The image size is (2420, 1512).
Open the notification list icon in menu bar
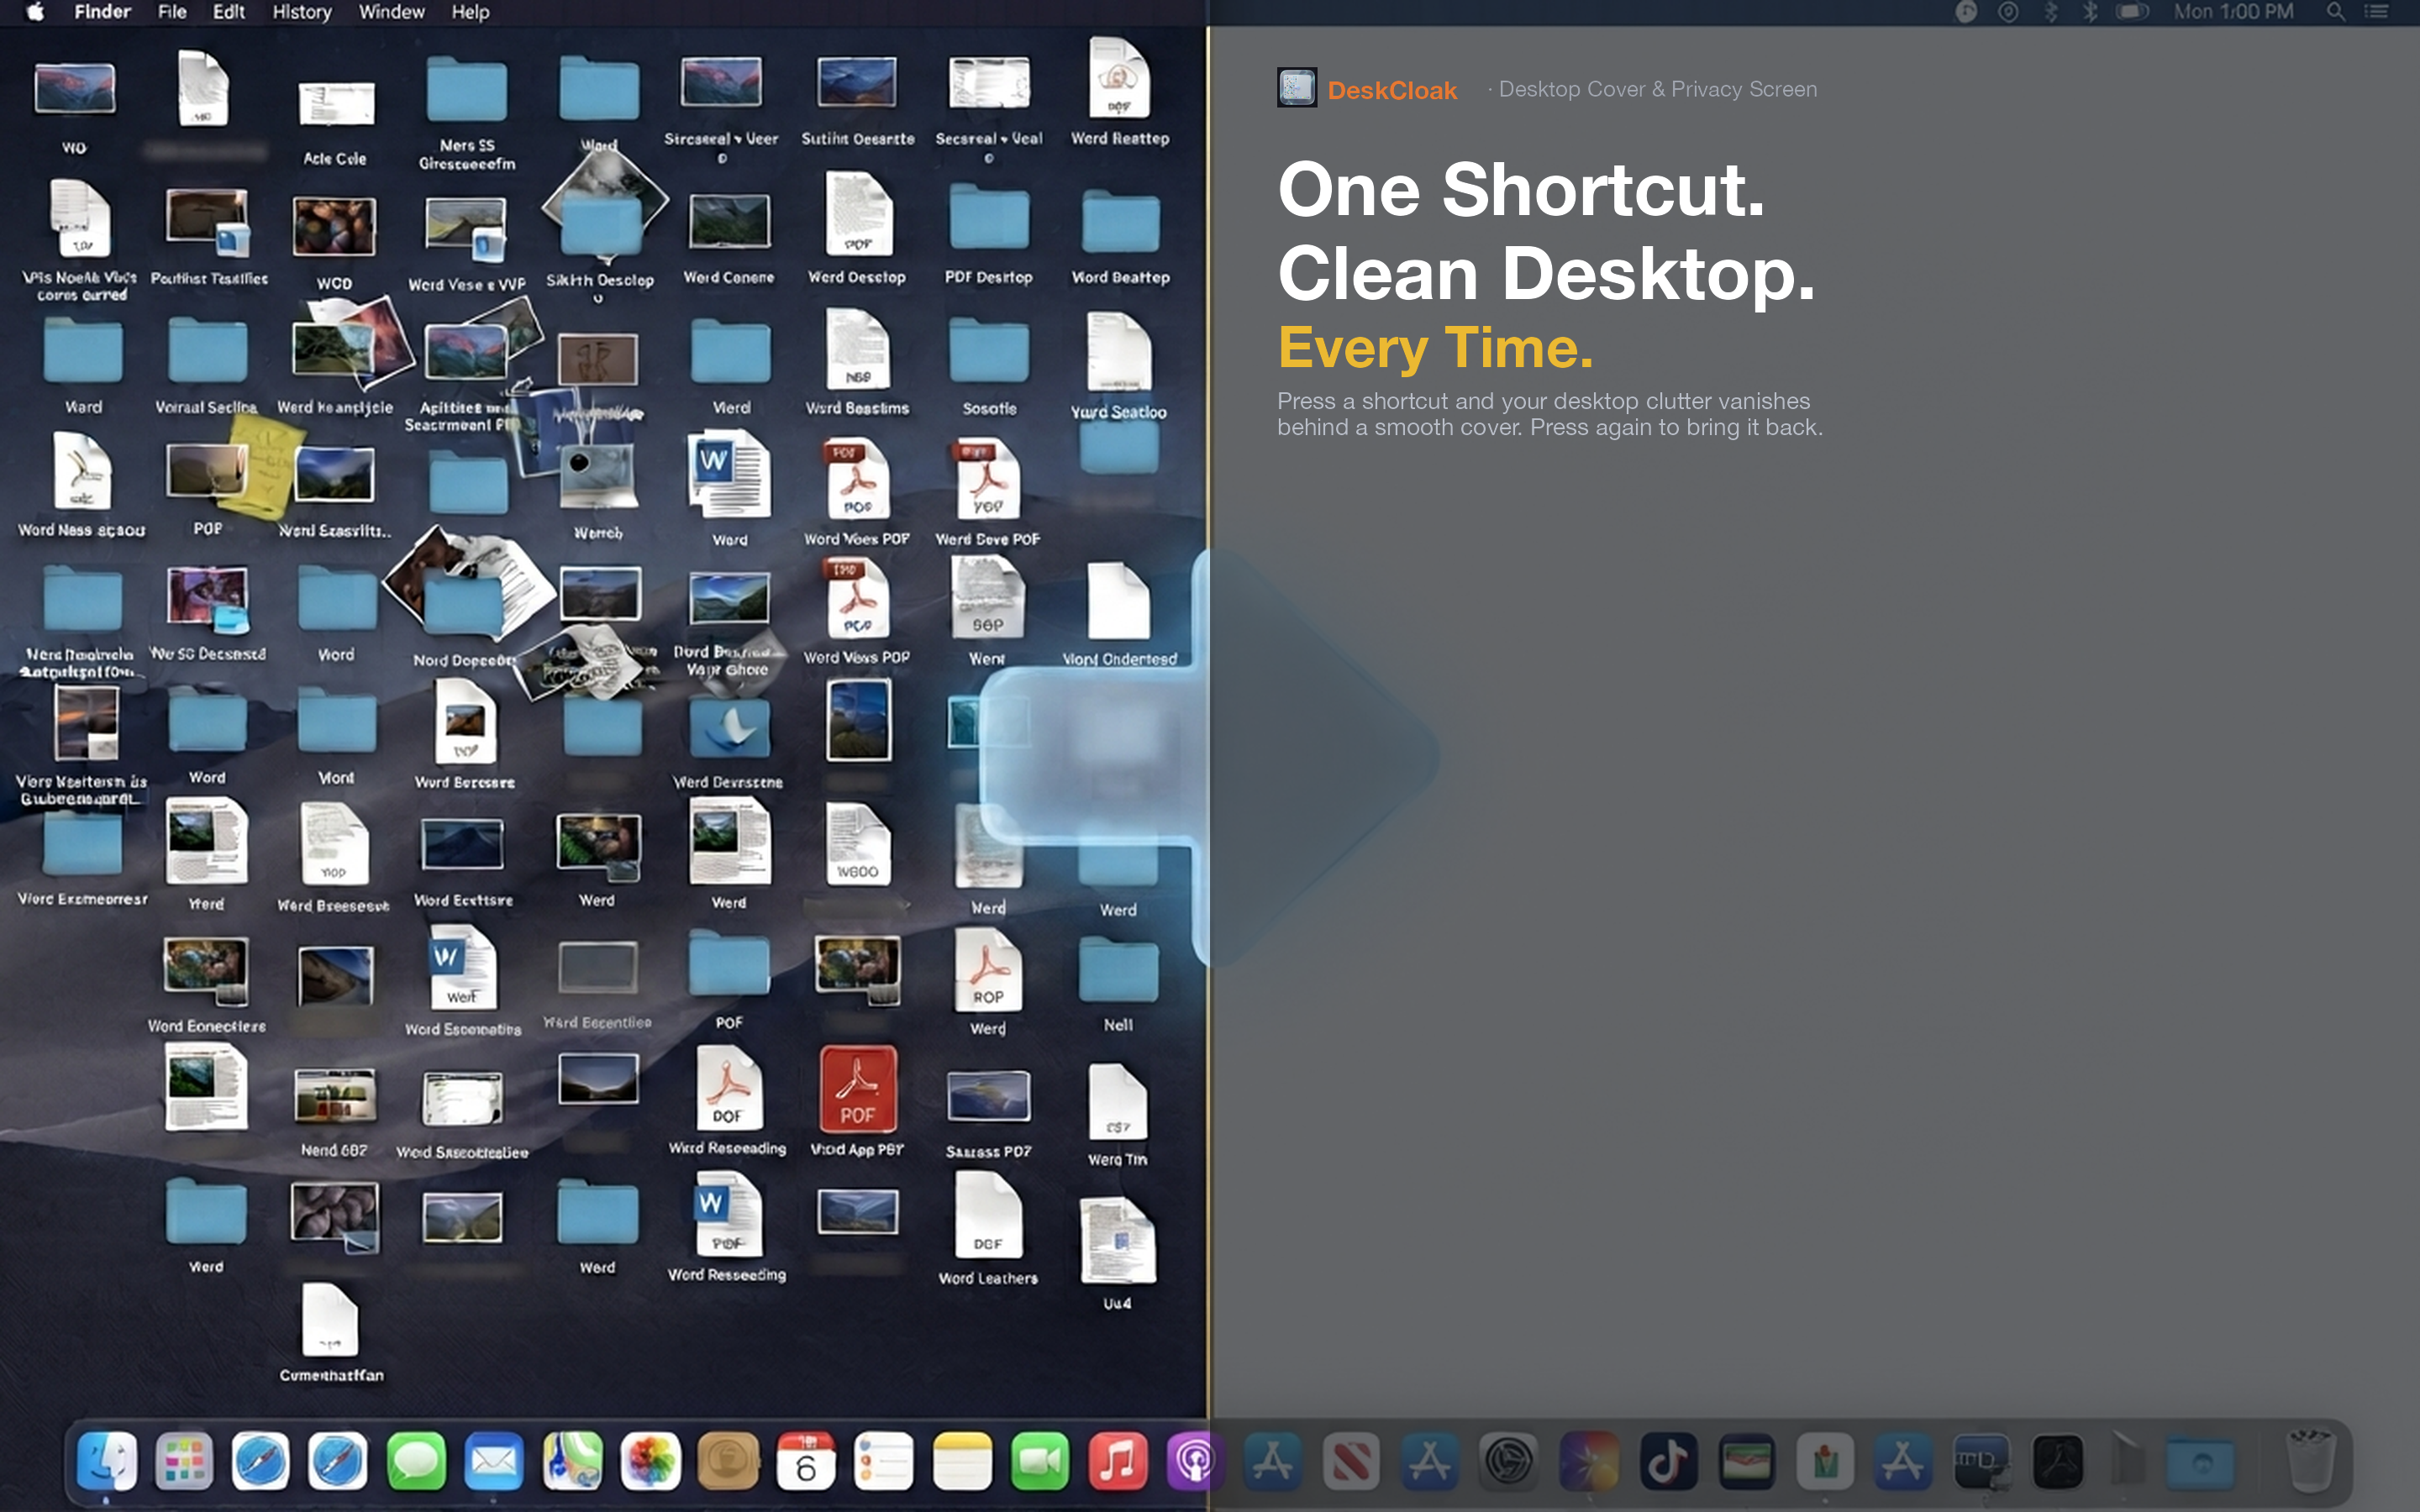point(2377,12)
